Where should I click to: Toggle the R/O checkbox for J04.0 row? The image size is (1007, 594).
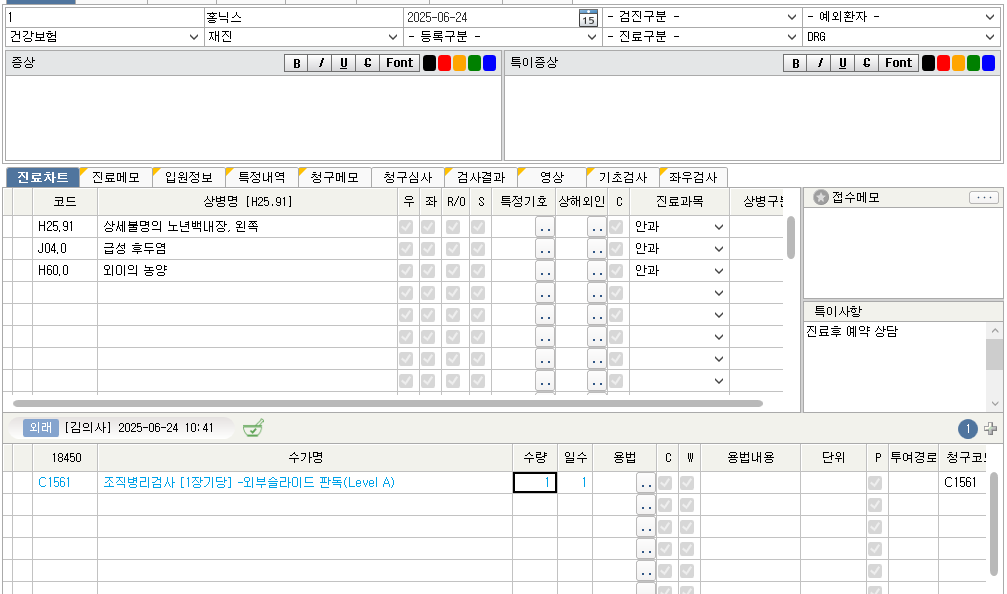454,248
